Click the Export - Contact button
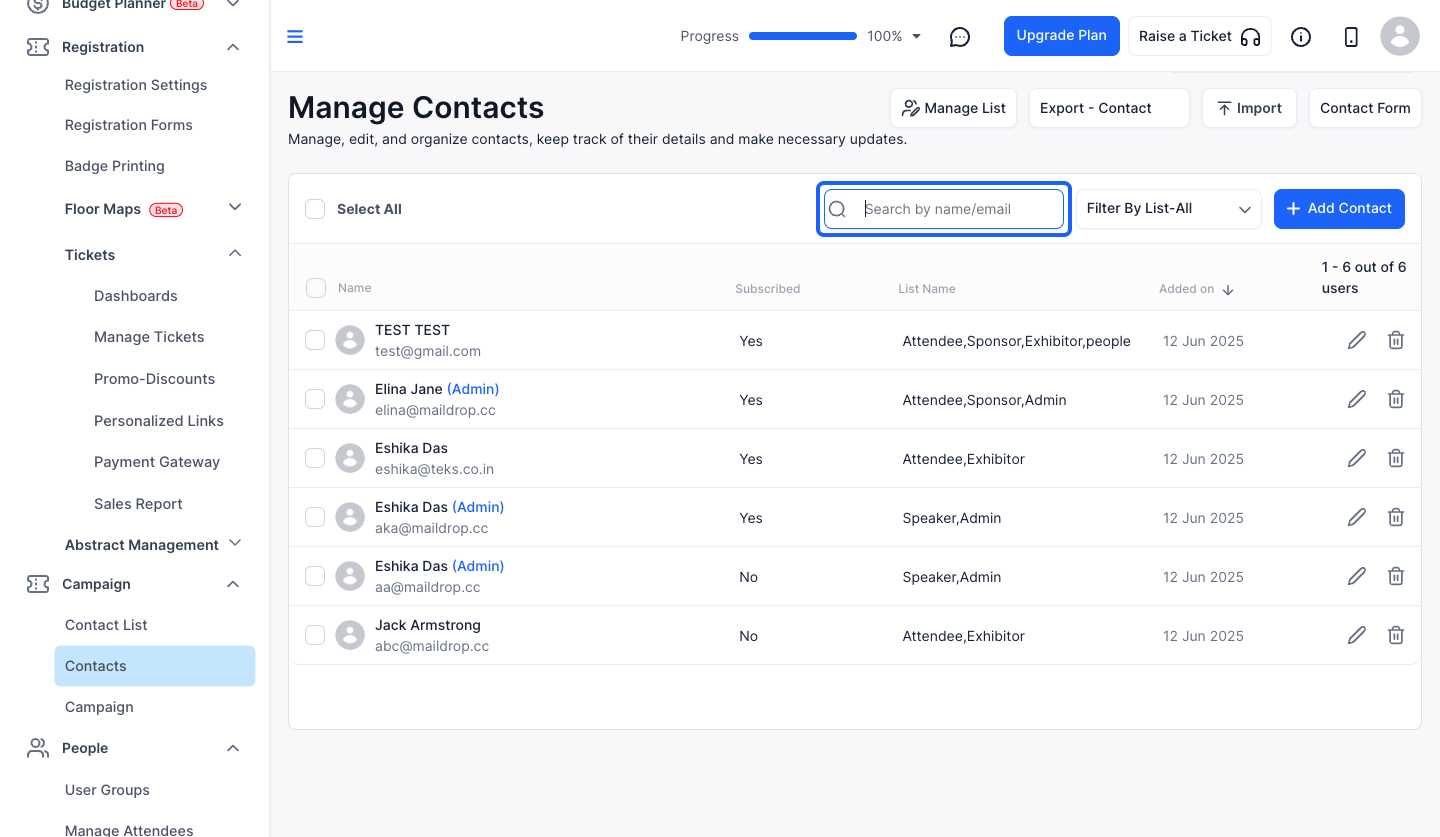 pos(1109,108)
